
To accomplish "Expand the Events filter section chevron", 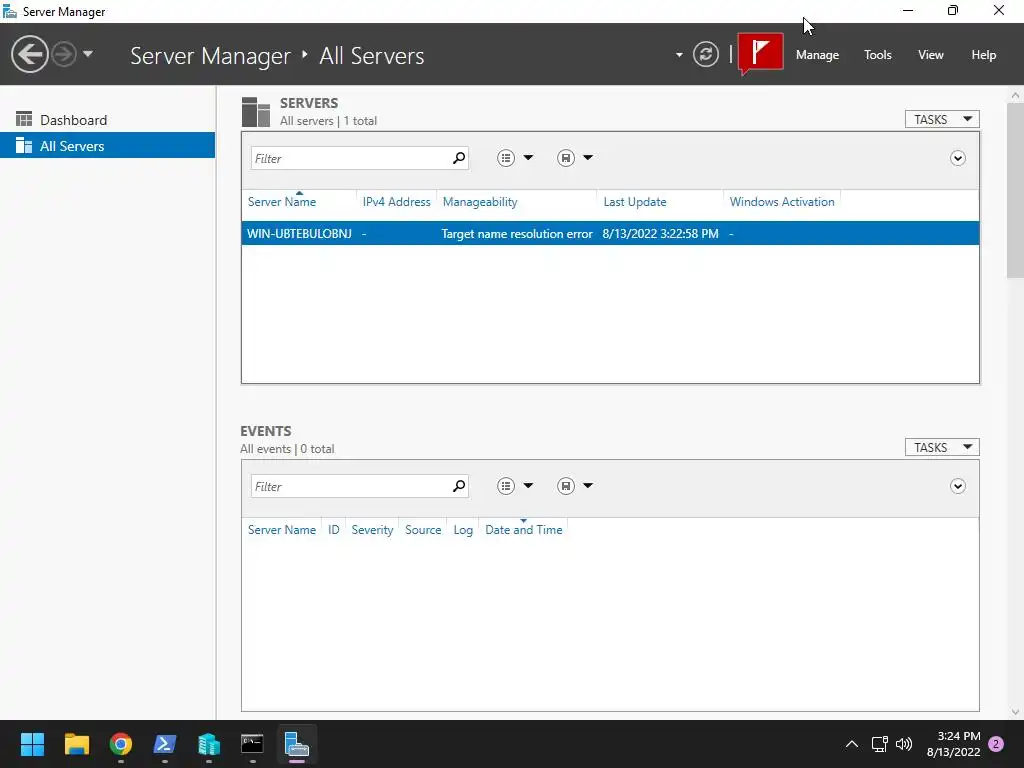I will point(957,486).
